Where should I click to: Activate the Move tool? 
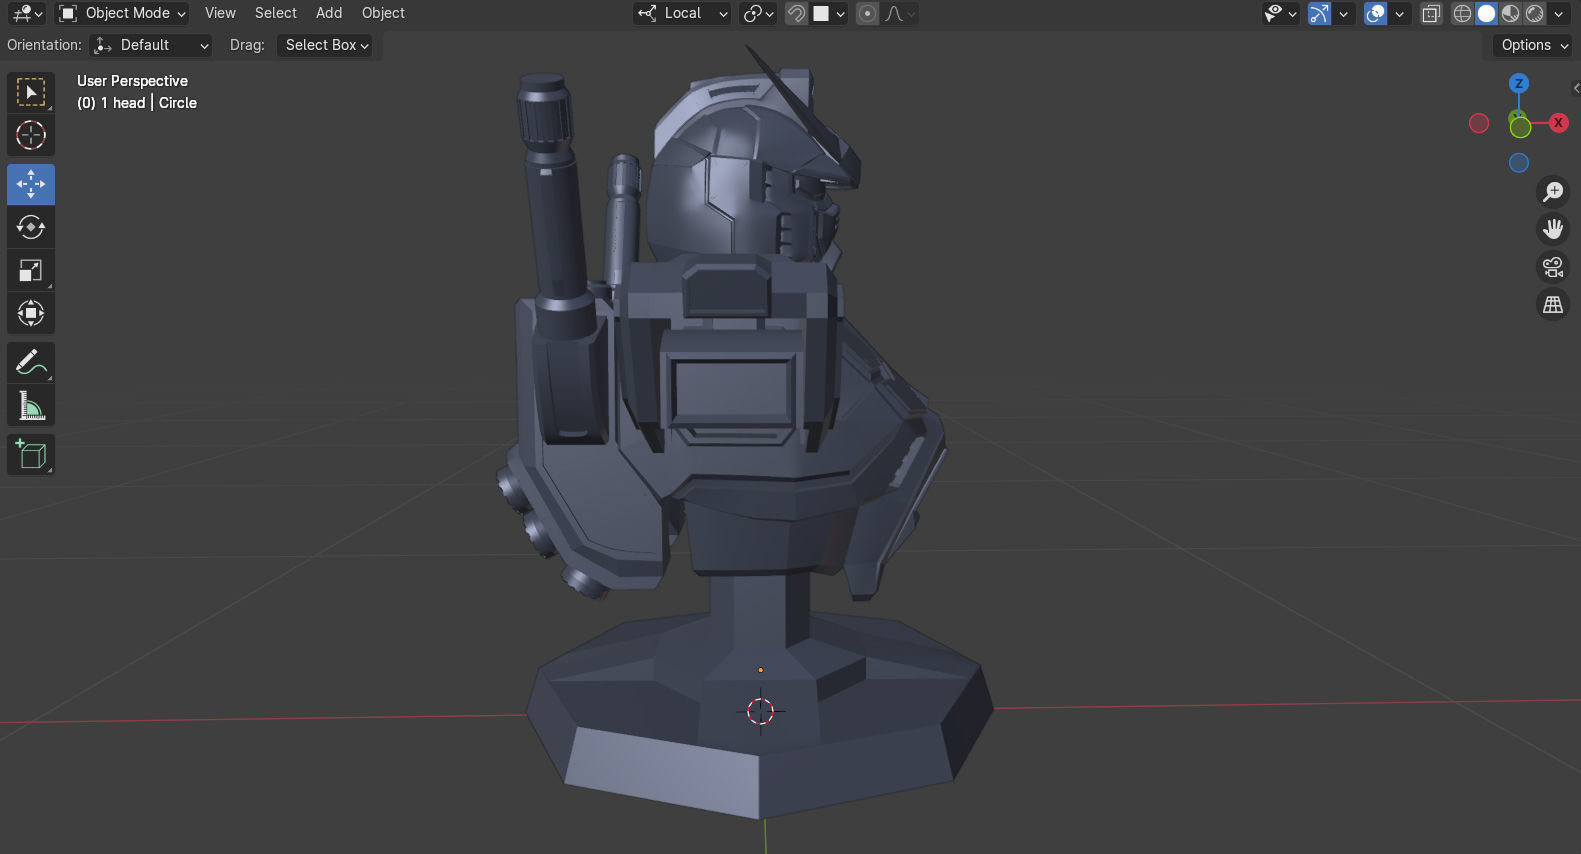31,184
